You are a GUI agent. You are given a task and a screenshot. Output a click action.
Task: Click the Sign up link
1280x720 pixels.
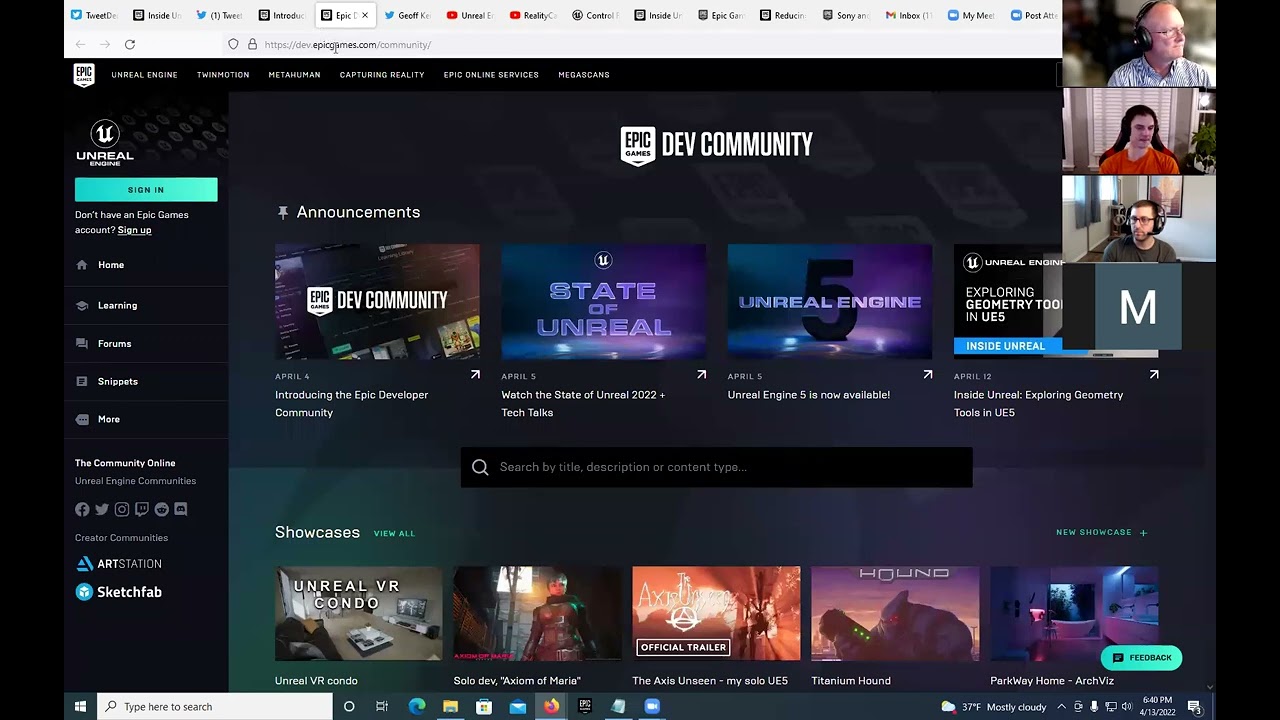click(134, 230)
